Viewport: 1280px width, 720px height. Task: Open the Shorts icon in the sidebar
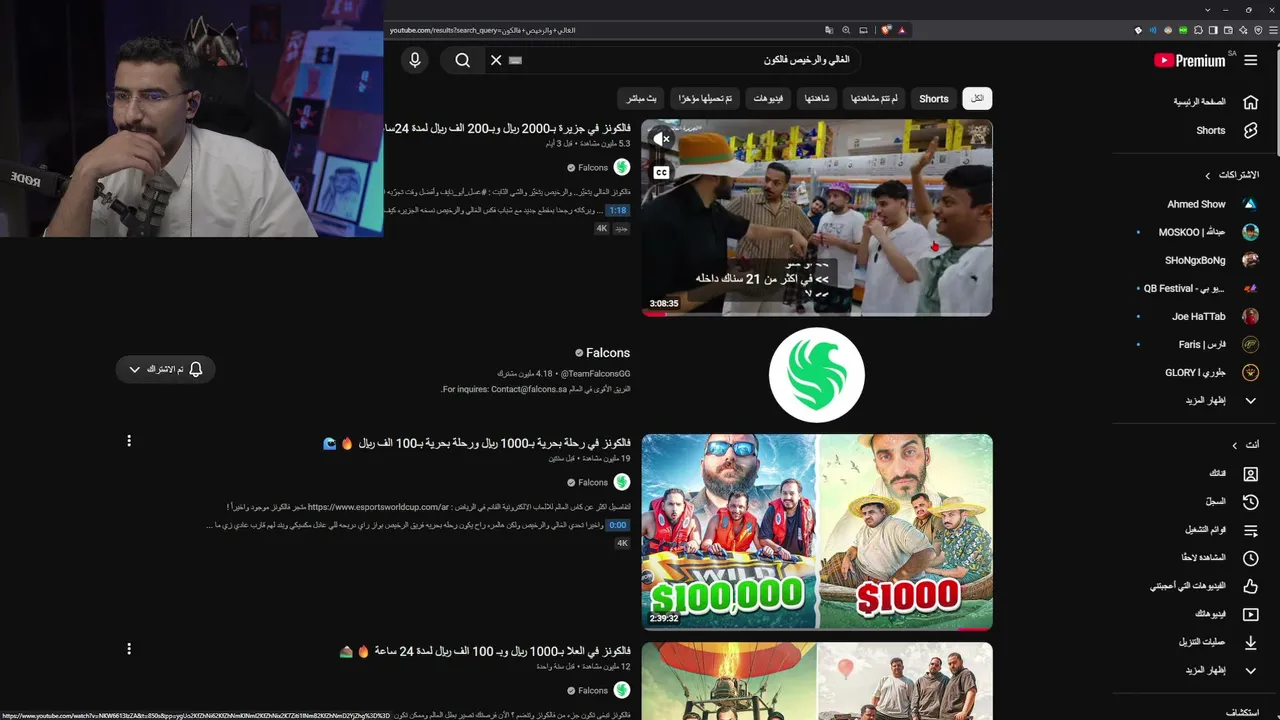1250,130
